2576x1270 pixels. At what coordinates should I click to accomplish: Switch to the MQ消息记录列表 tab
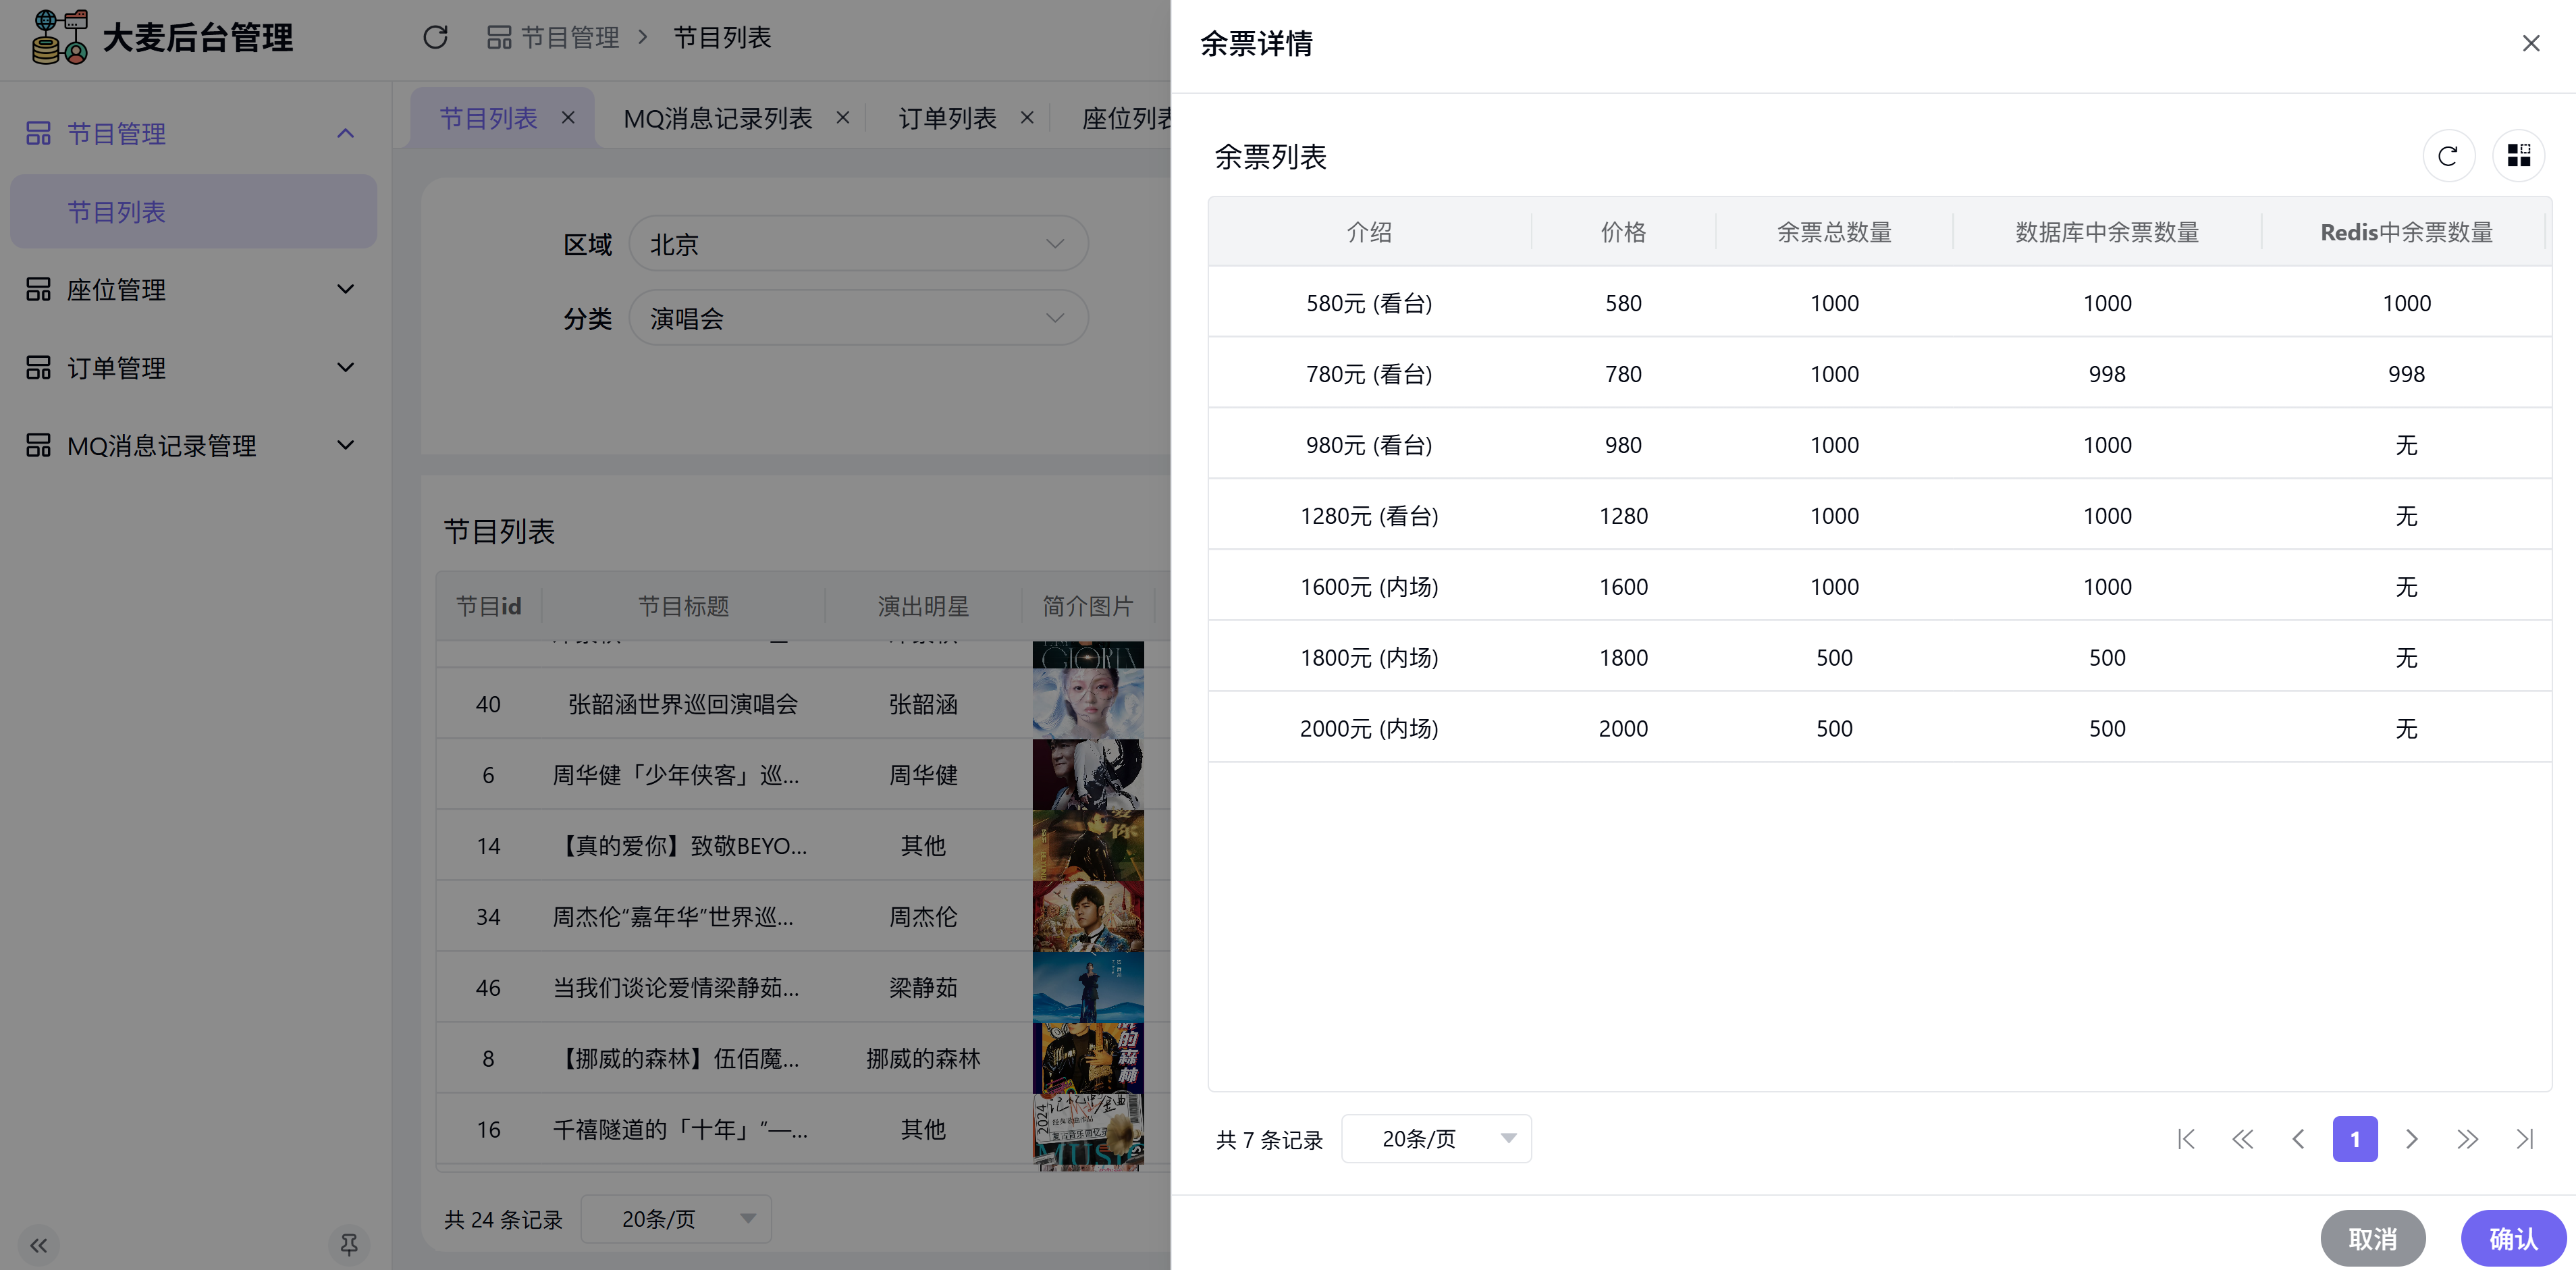(x=717, y=119)
